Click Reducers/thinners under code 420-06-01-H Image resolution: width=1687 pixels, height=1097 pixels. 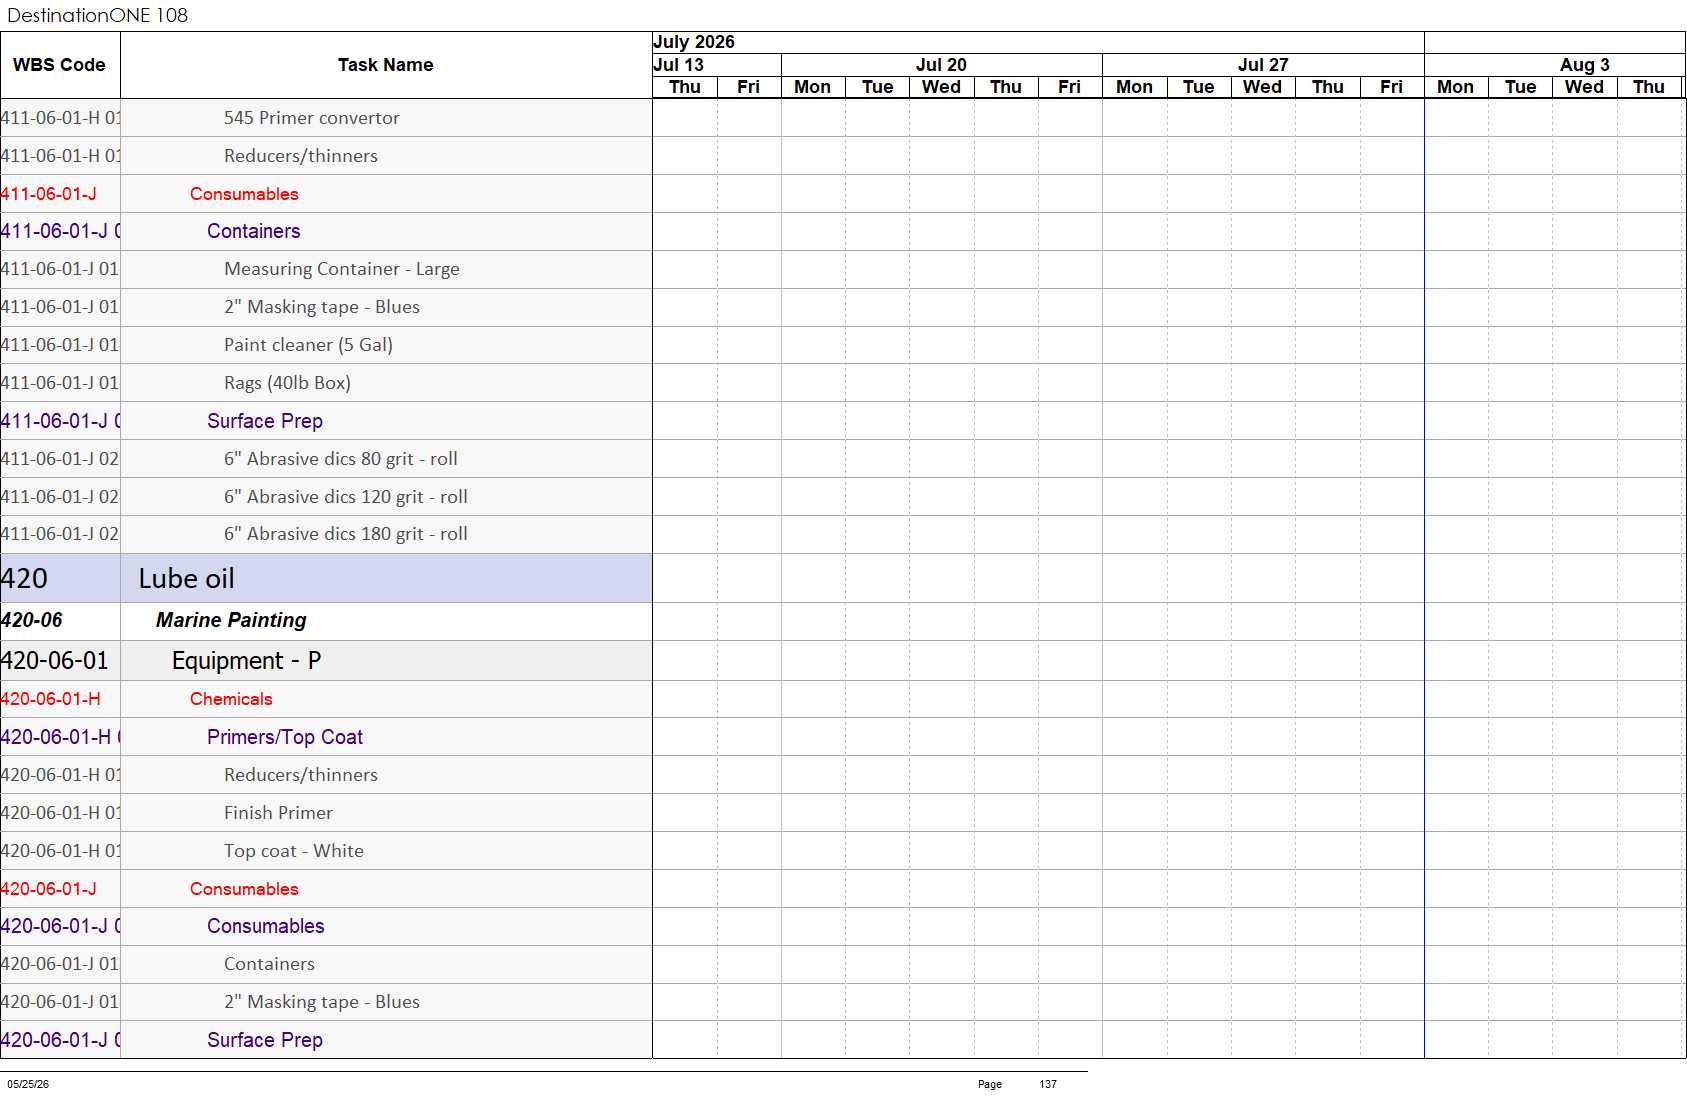(326, 775)
